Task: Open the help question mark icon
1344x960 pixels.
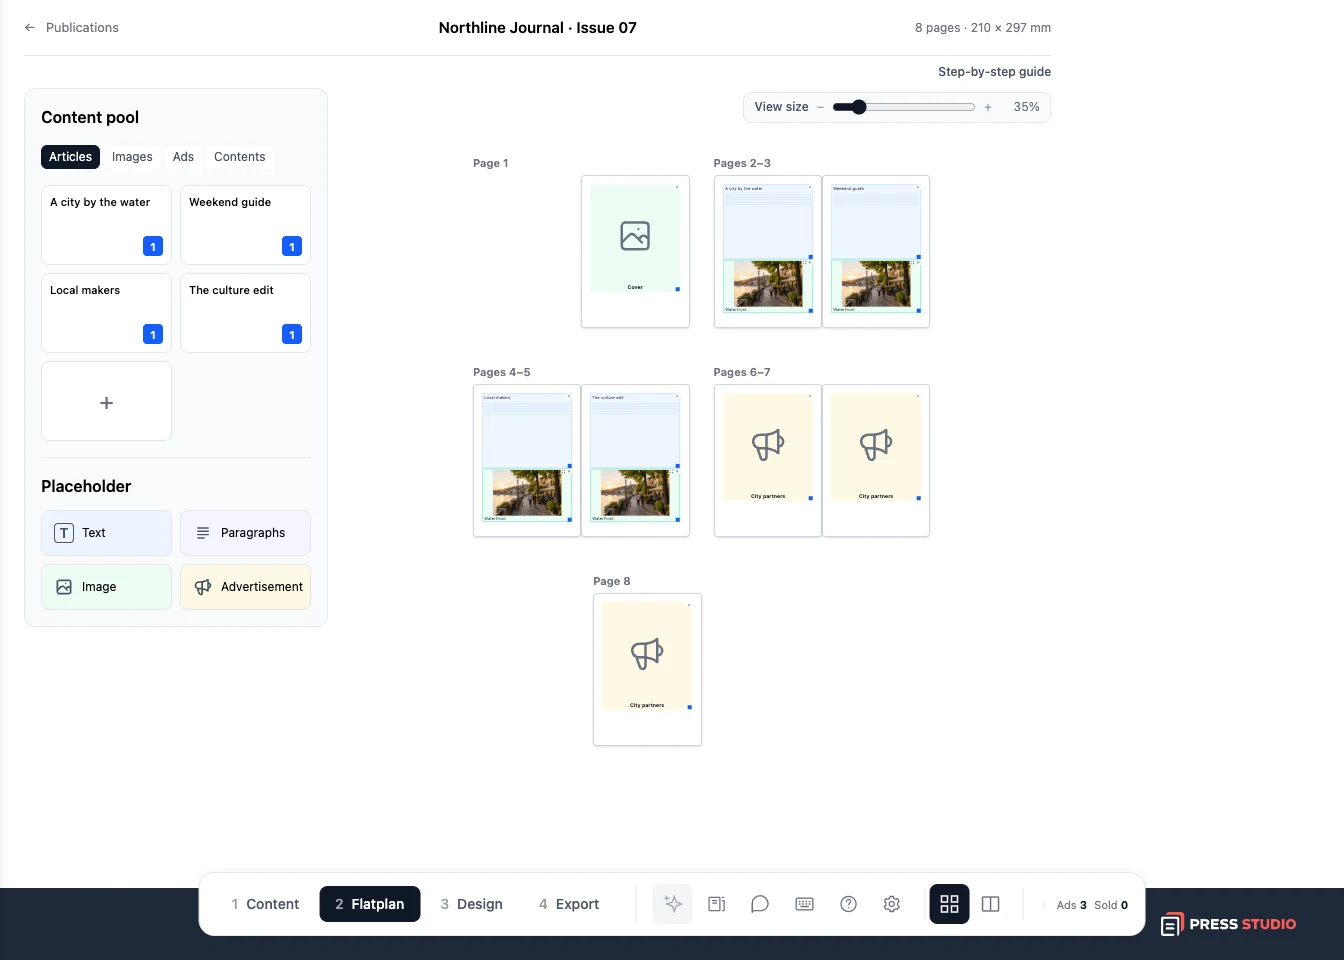Action: point(848,904)
